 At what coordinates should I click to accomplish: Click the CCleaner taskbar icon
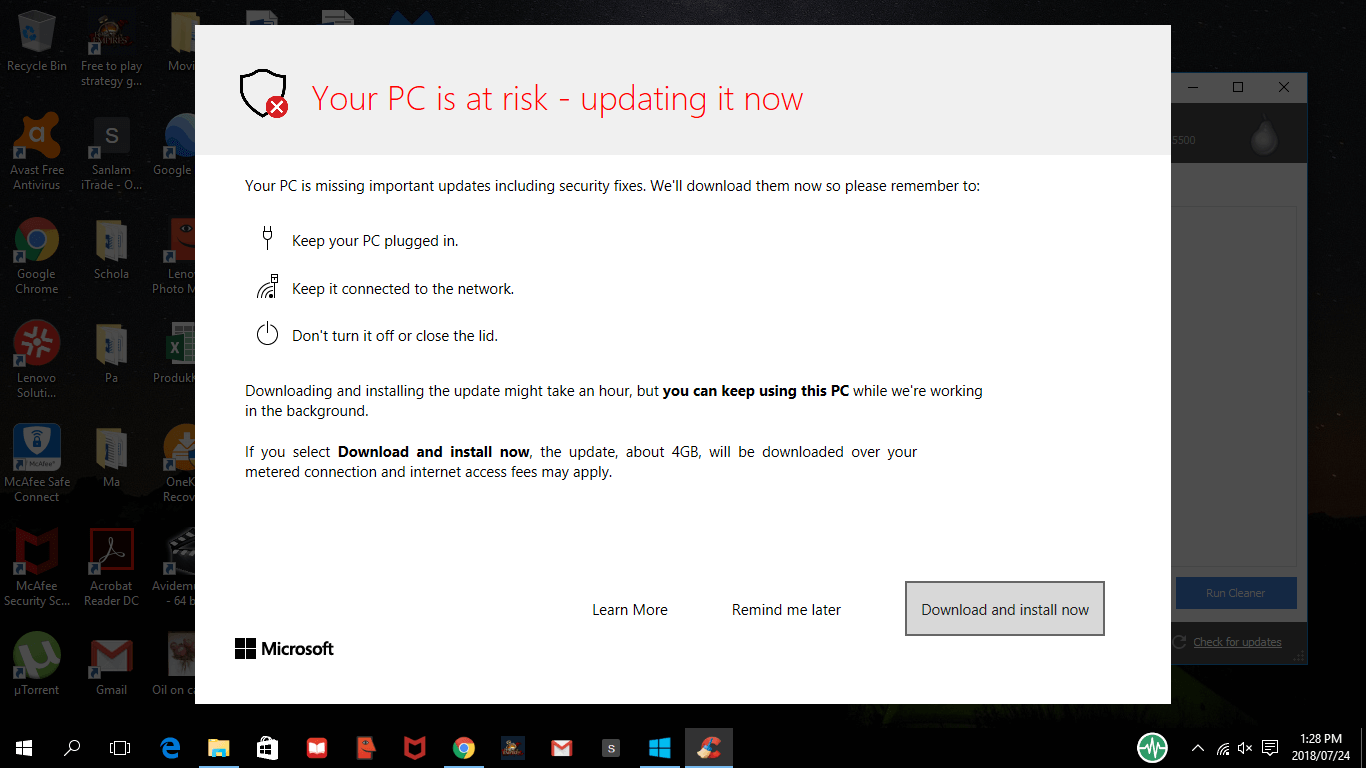pyautogui.click(x=709, y=748)
